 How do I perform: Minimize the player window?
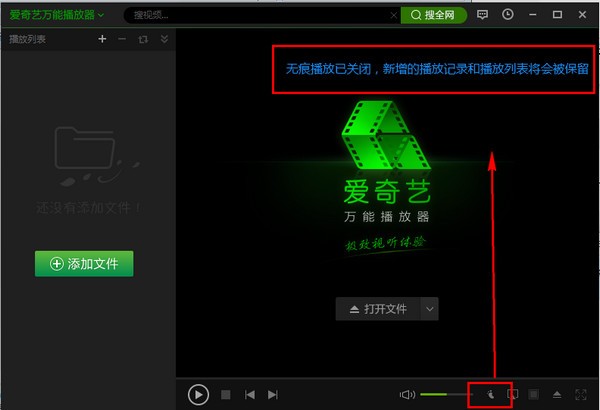pos(532,15)
